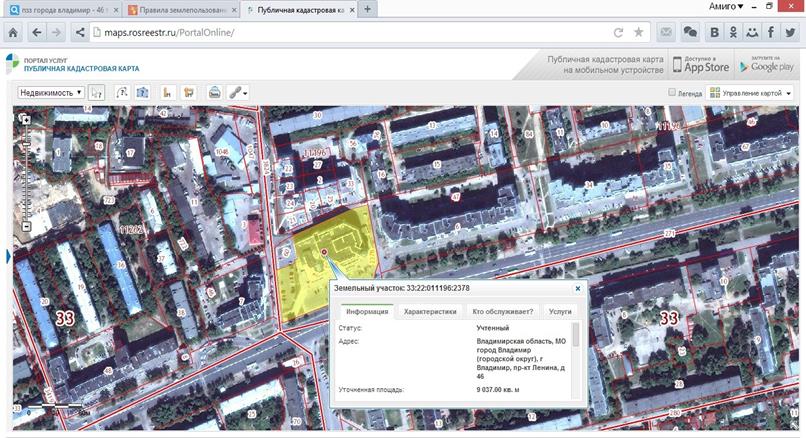Select the measure distance tool

click(x=122, y=93)
